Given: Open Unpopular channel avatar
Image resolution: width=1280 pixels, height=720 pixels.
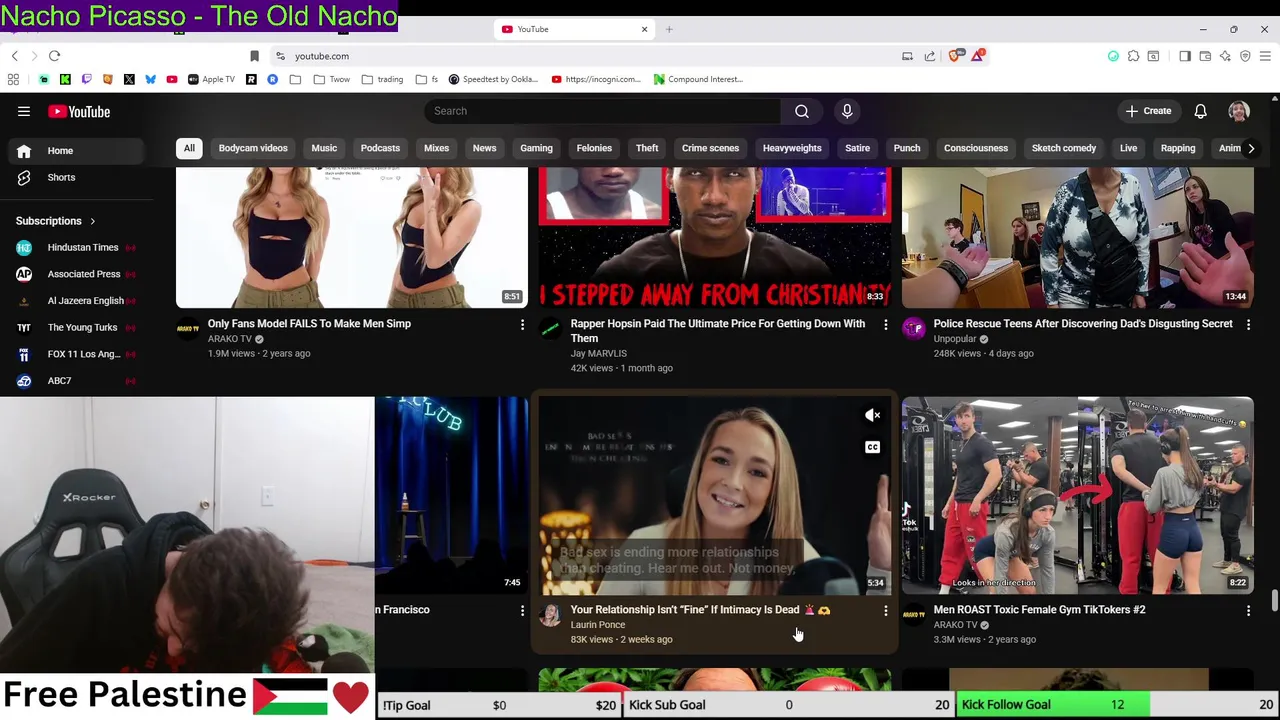Looking at the screenshot, I should tap(914, 330).
